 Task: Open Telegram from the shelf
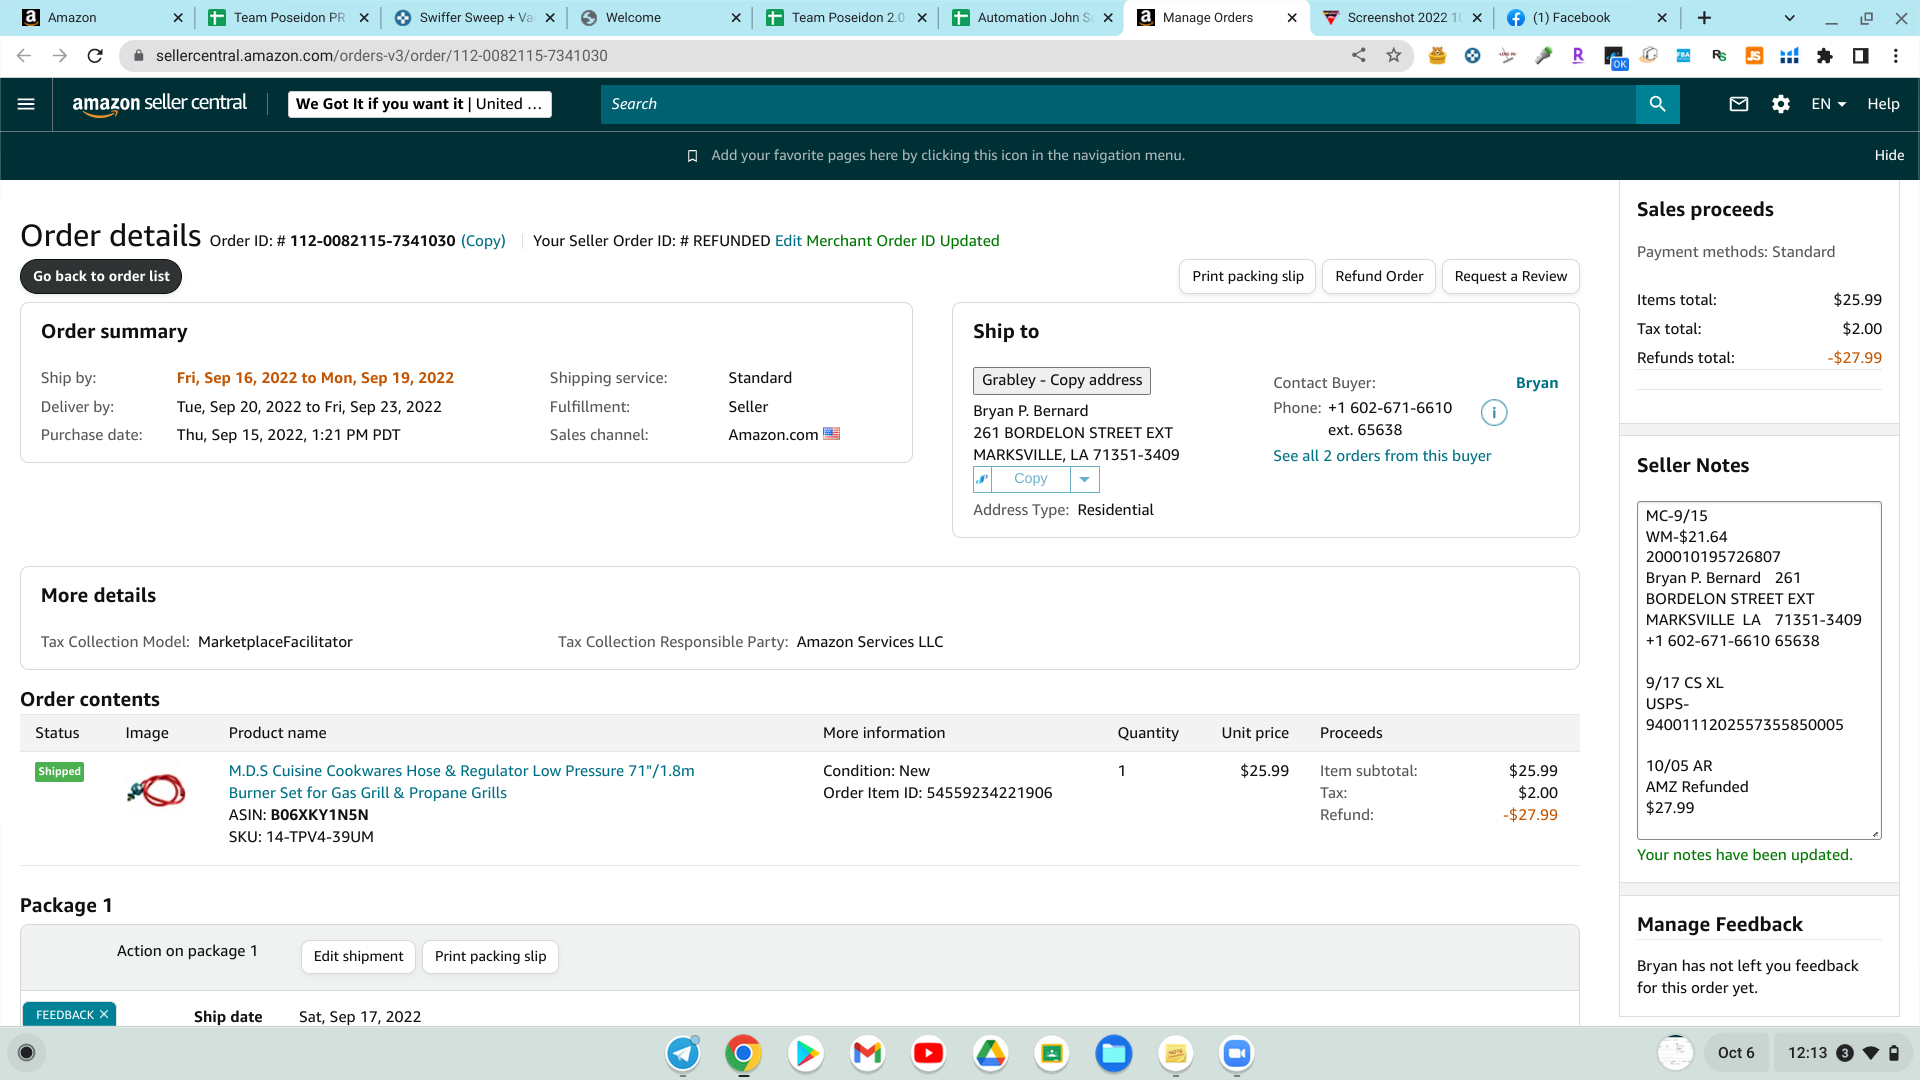(684, 1053)
